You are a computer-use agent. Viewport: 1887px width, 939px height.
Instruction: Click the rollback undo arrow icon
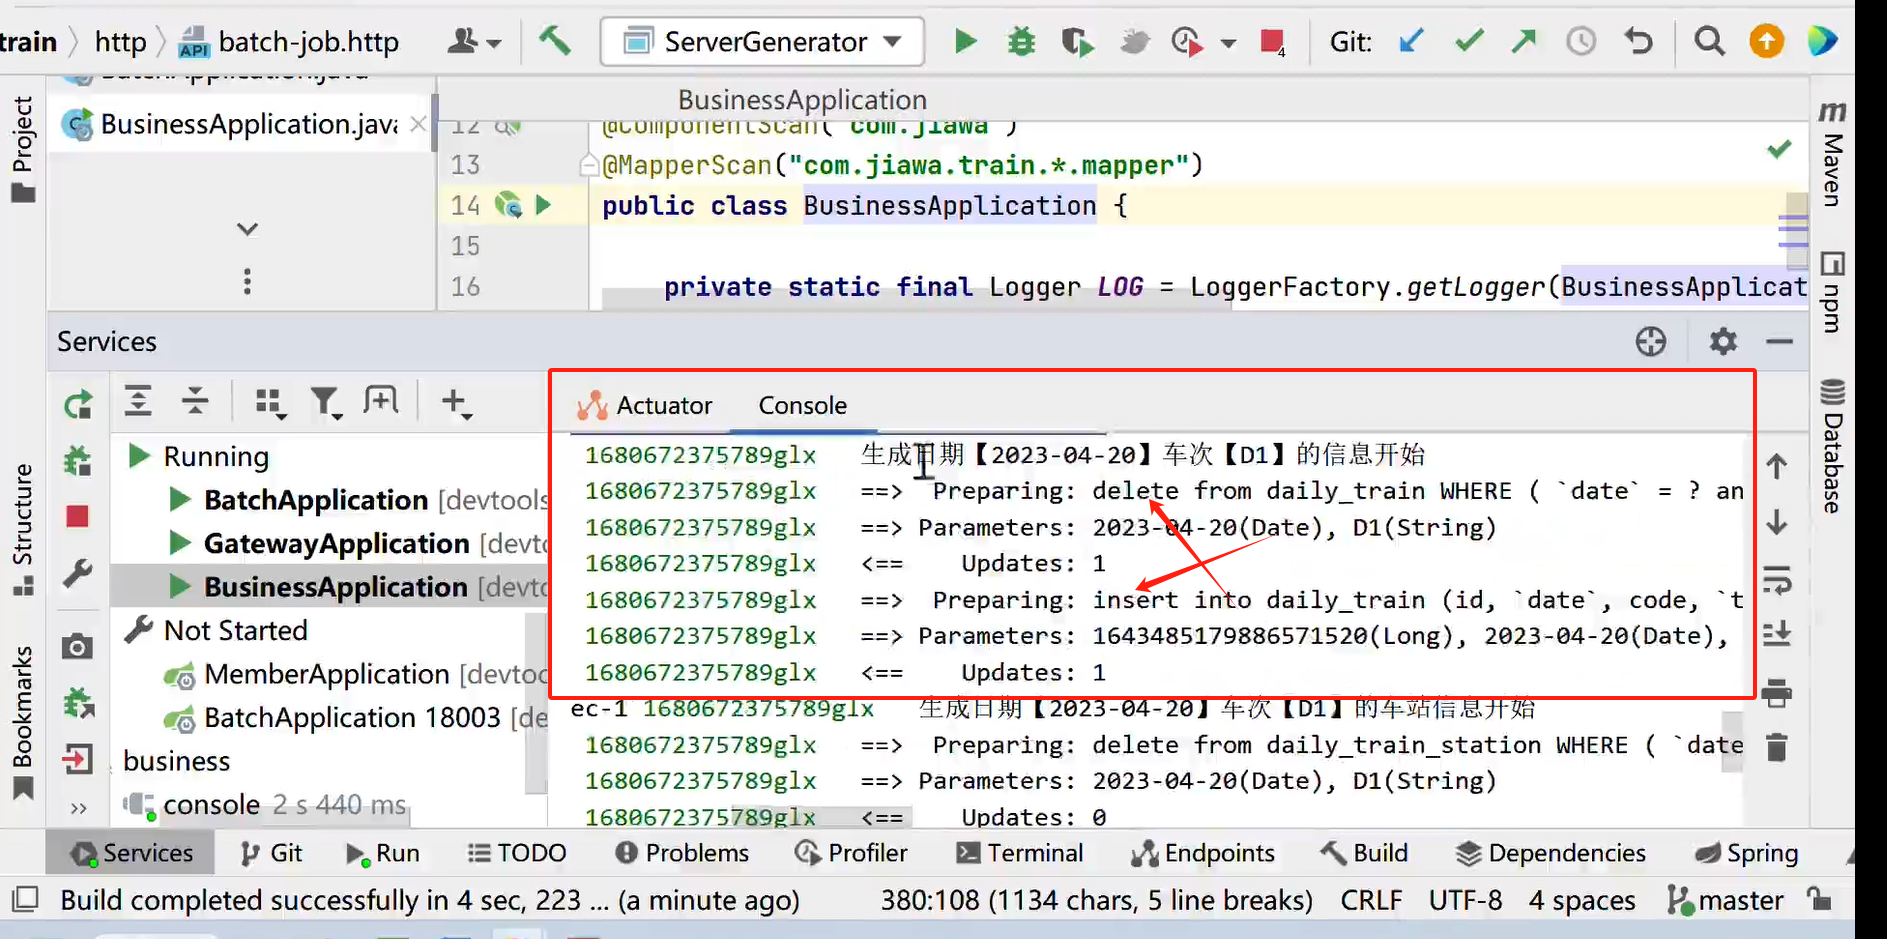coord(1638,41)
